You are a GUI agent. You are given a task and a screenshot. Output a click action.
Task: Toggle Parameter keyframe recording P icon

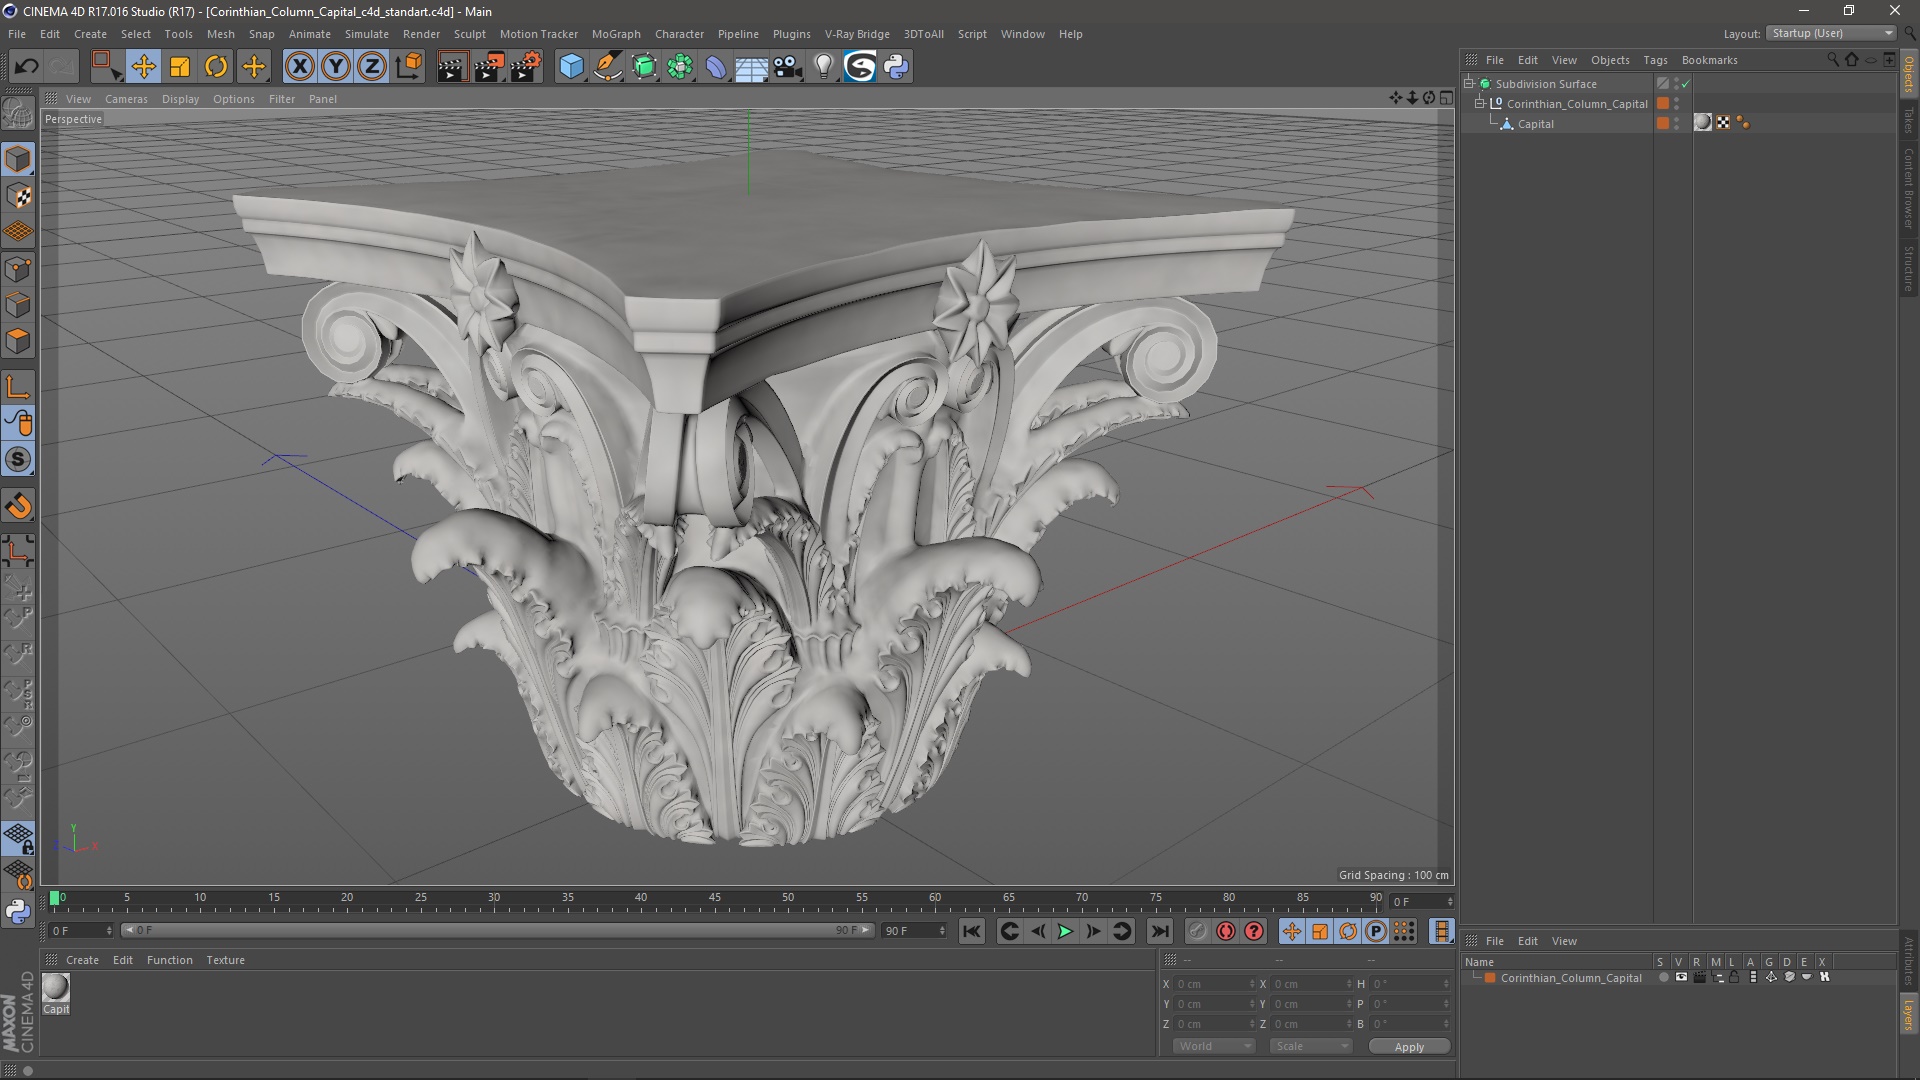click(x=1376, y=931)
